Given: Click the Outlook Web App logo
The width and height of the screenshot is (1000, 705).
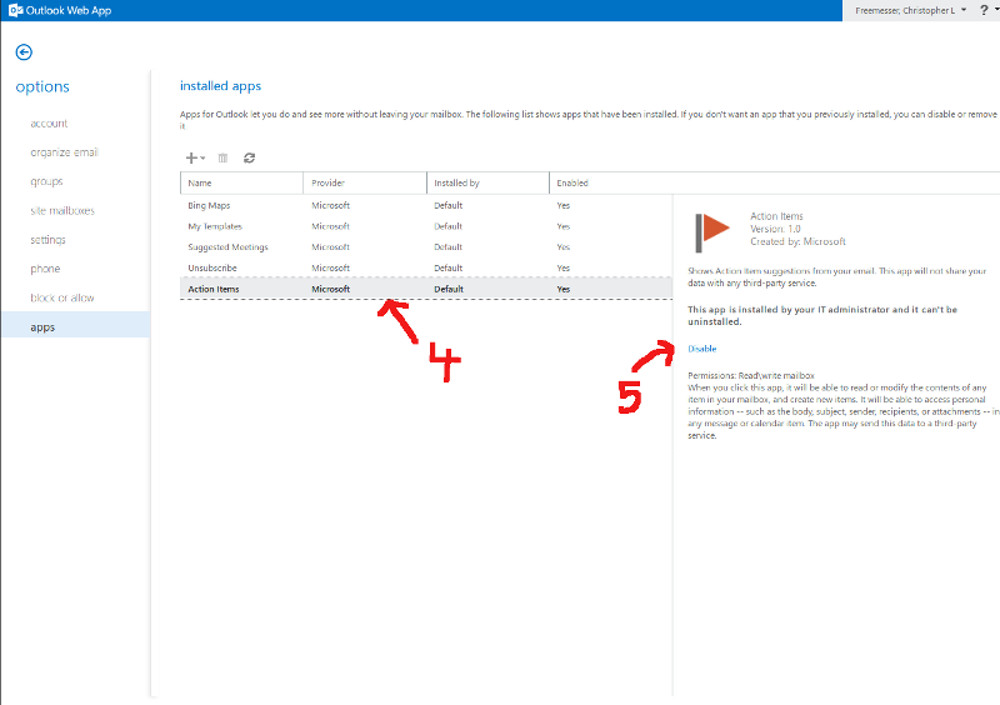Looking at the screenshot, I should 15,11.
